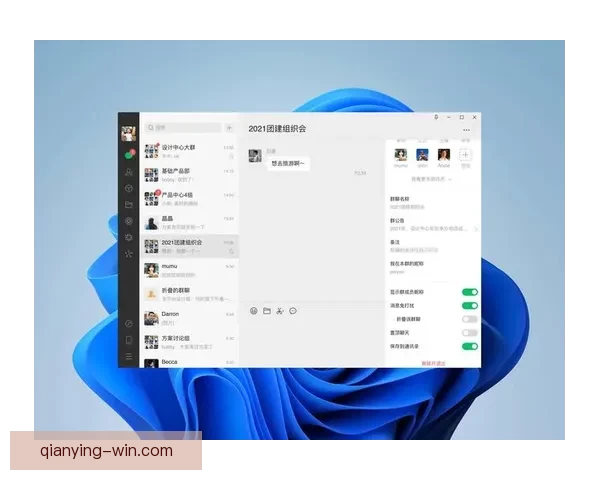Viewport: 600px width, 480px height.
Task: Select the screenshot scissors tool
Action: 280,311
